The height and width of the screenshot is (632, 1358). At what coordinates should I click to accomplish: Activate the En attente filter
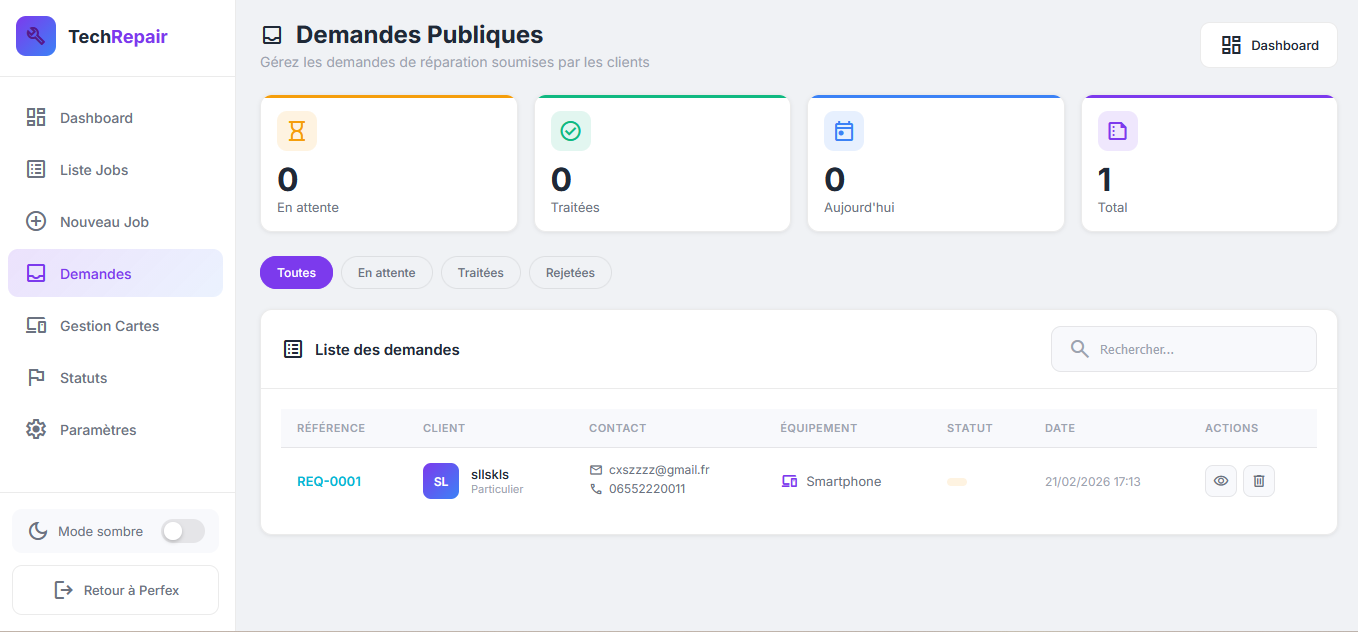point(386,272)
